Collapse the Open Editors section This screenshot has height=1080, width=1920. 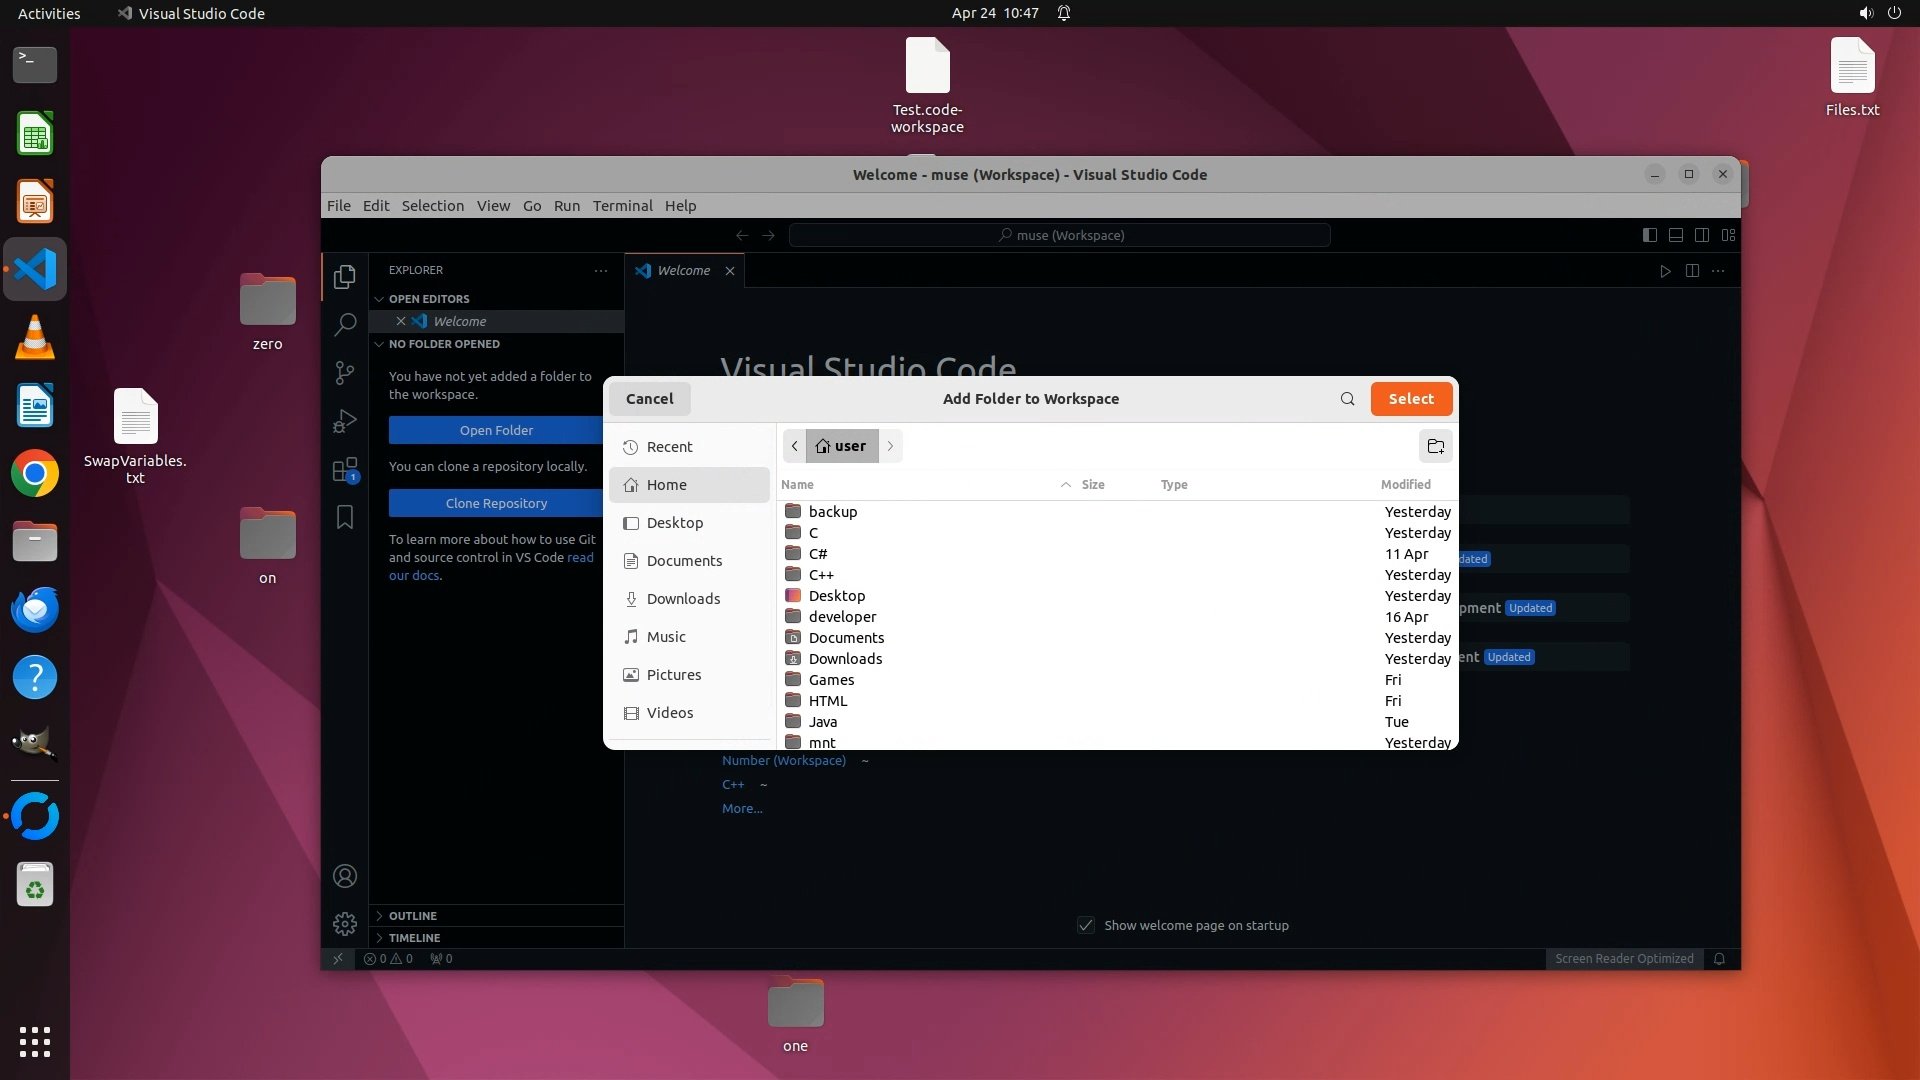(x=428, y=299)
